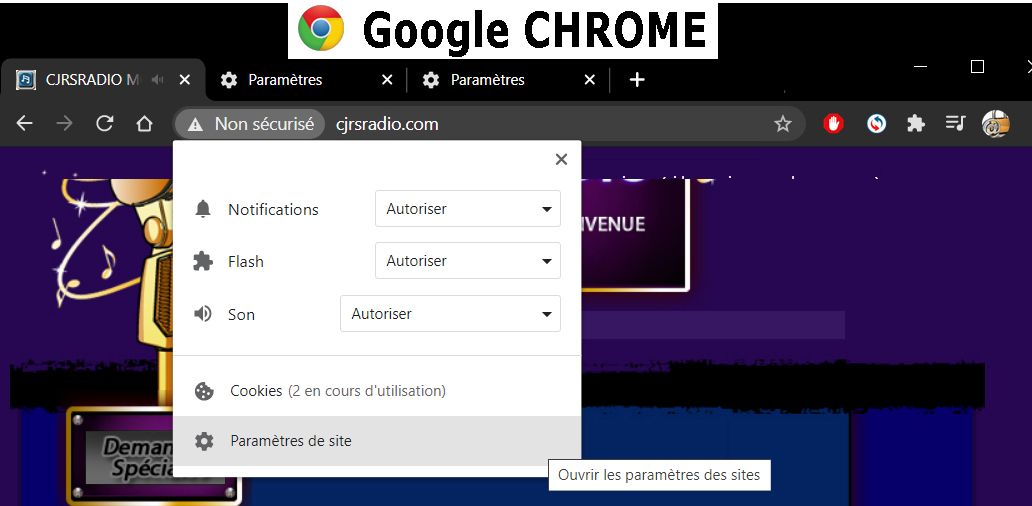Open Paramètres de site
Screen dimensions: 1032x506
[377, 441]
